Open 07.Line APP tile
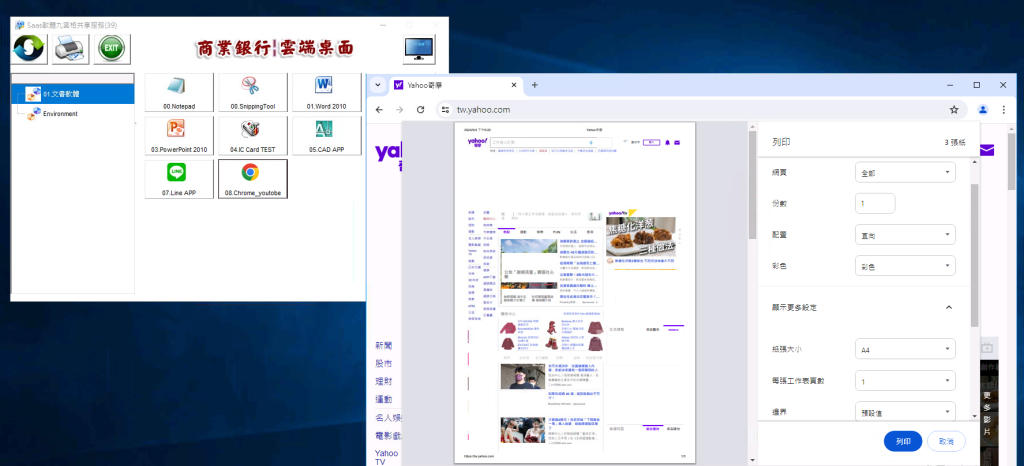1024x466 pixels. [179, 179]
